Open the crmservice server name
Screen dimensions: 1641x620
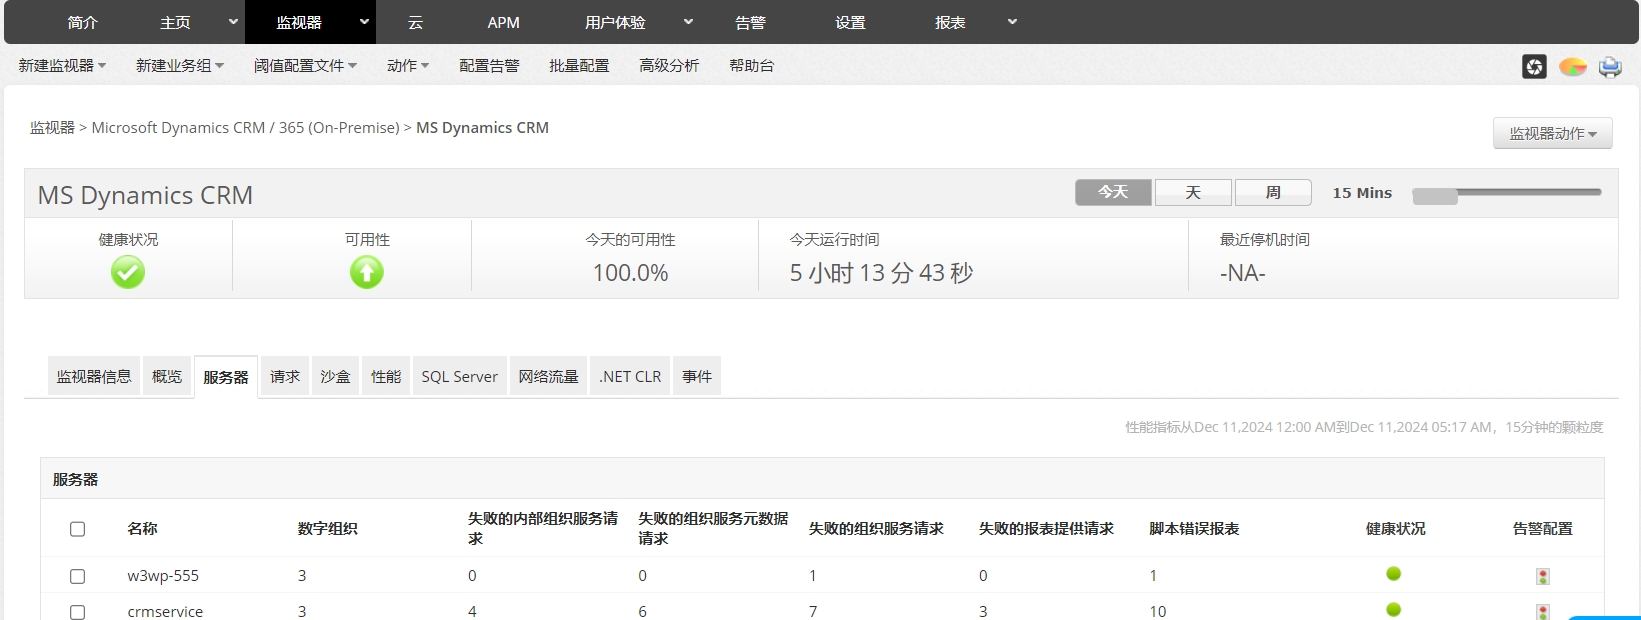point(165,612)
